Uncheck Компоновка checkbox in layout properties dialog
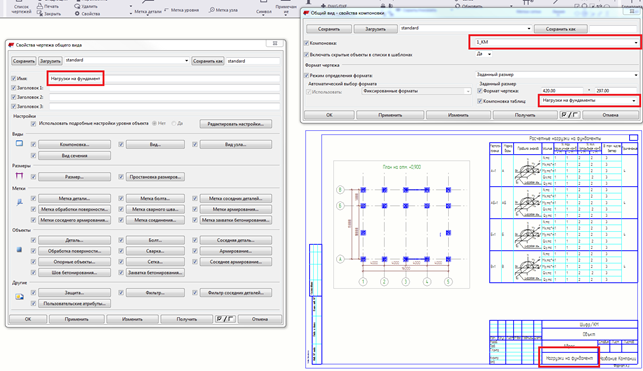This screenshot has width=643, height=371. [x=306, y=43]
